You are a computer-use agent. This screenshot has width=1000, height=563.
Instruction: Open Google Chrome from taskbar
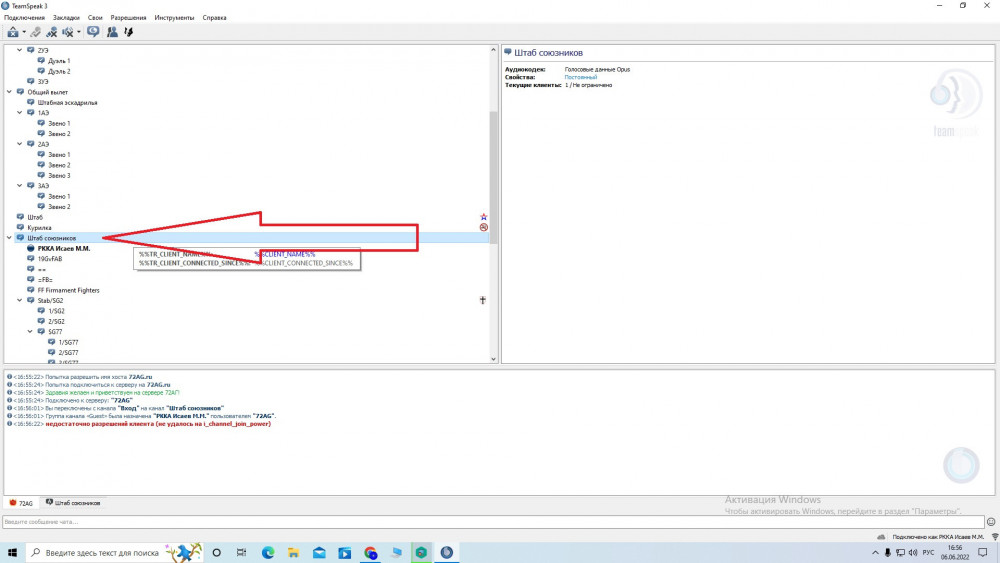click(371, 553)
